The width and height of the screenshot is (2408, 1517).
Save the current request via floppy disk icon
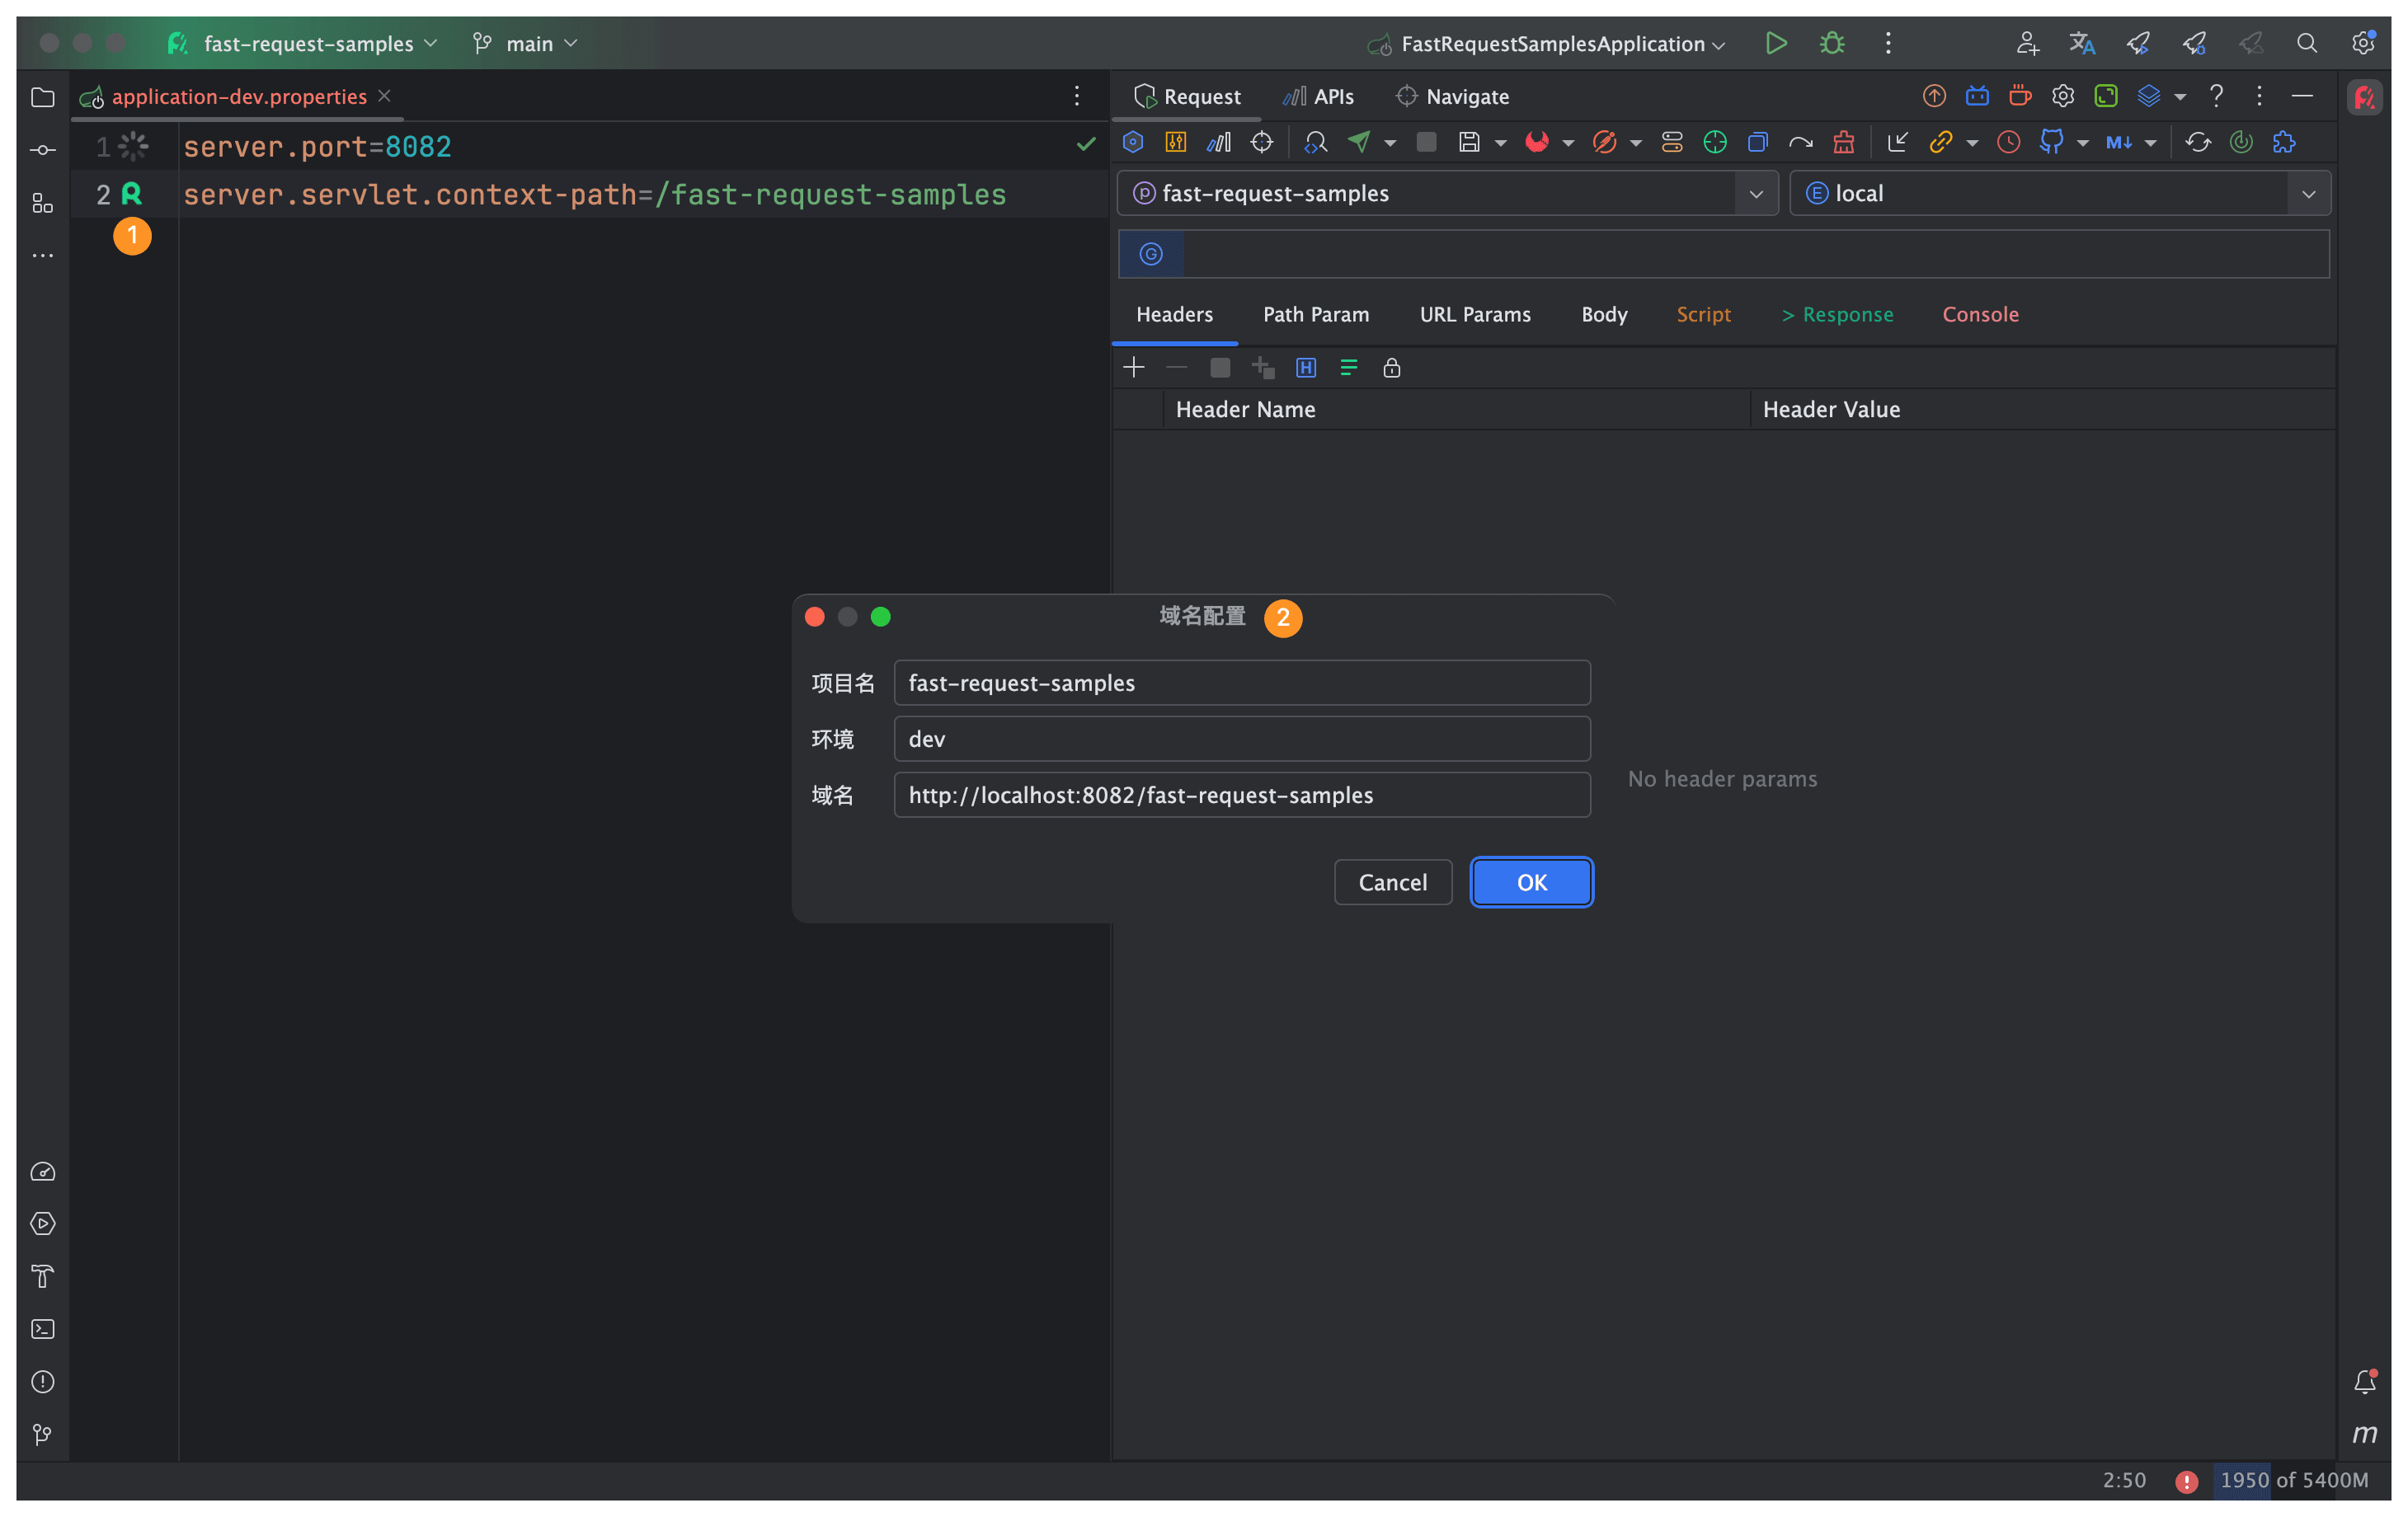click(x=1472, y=142)
